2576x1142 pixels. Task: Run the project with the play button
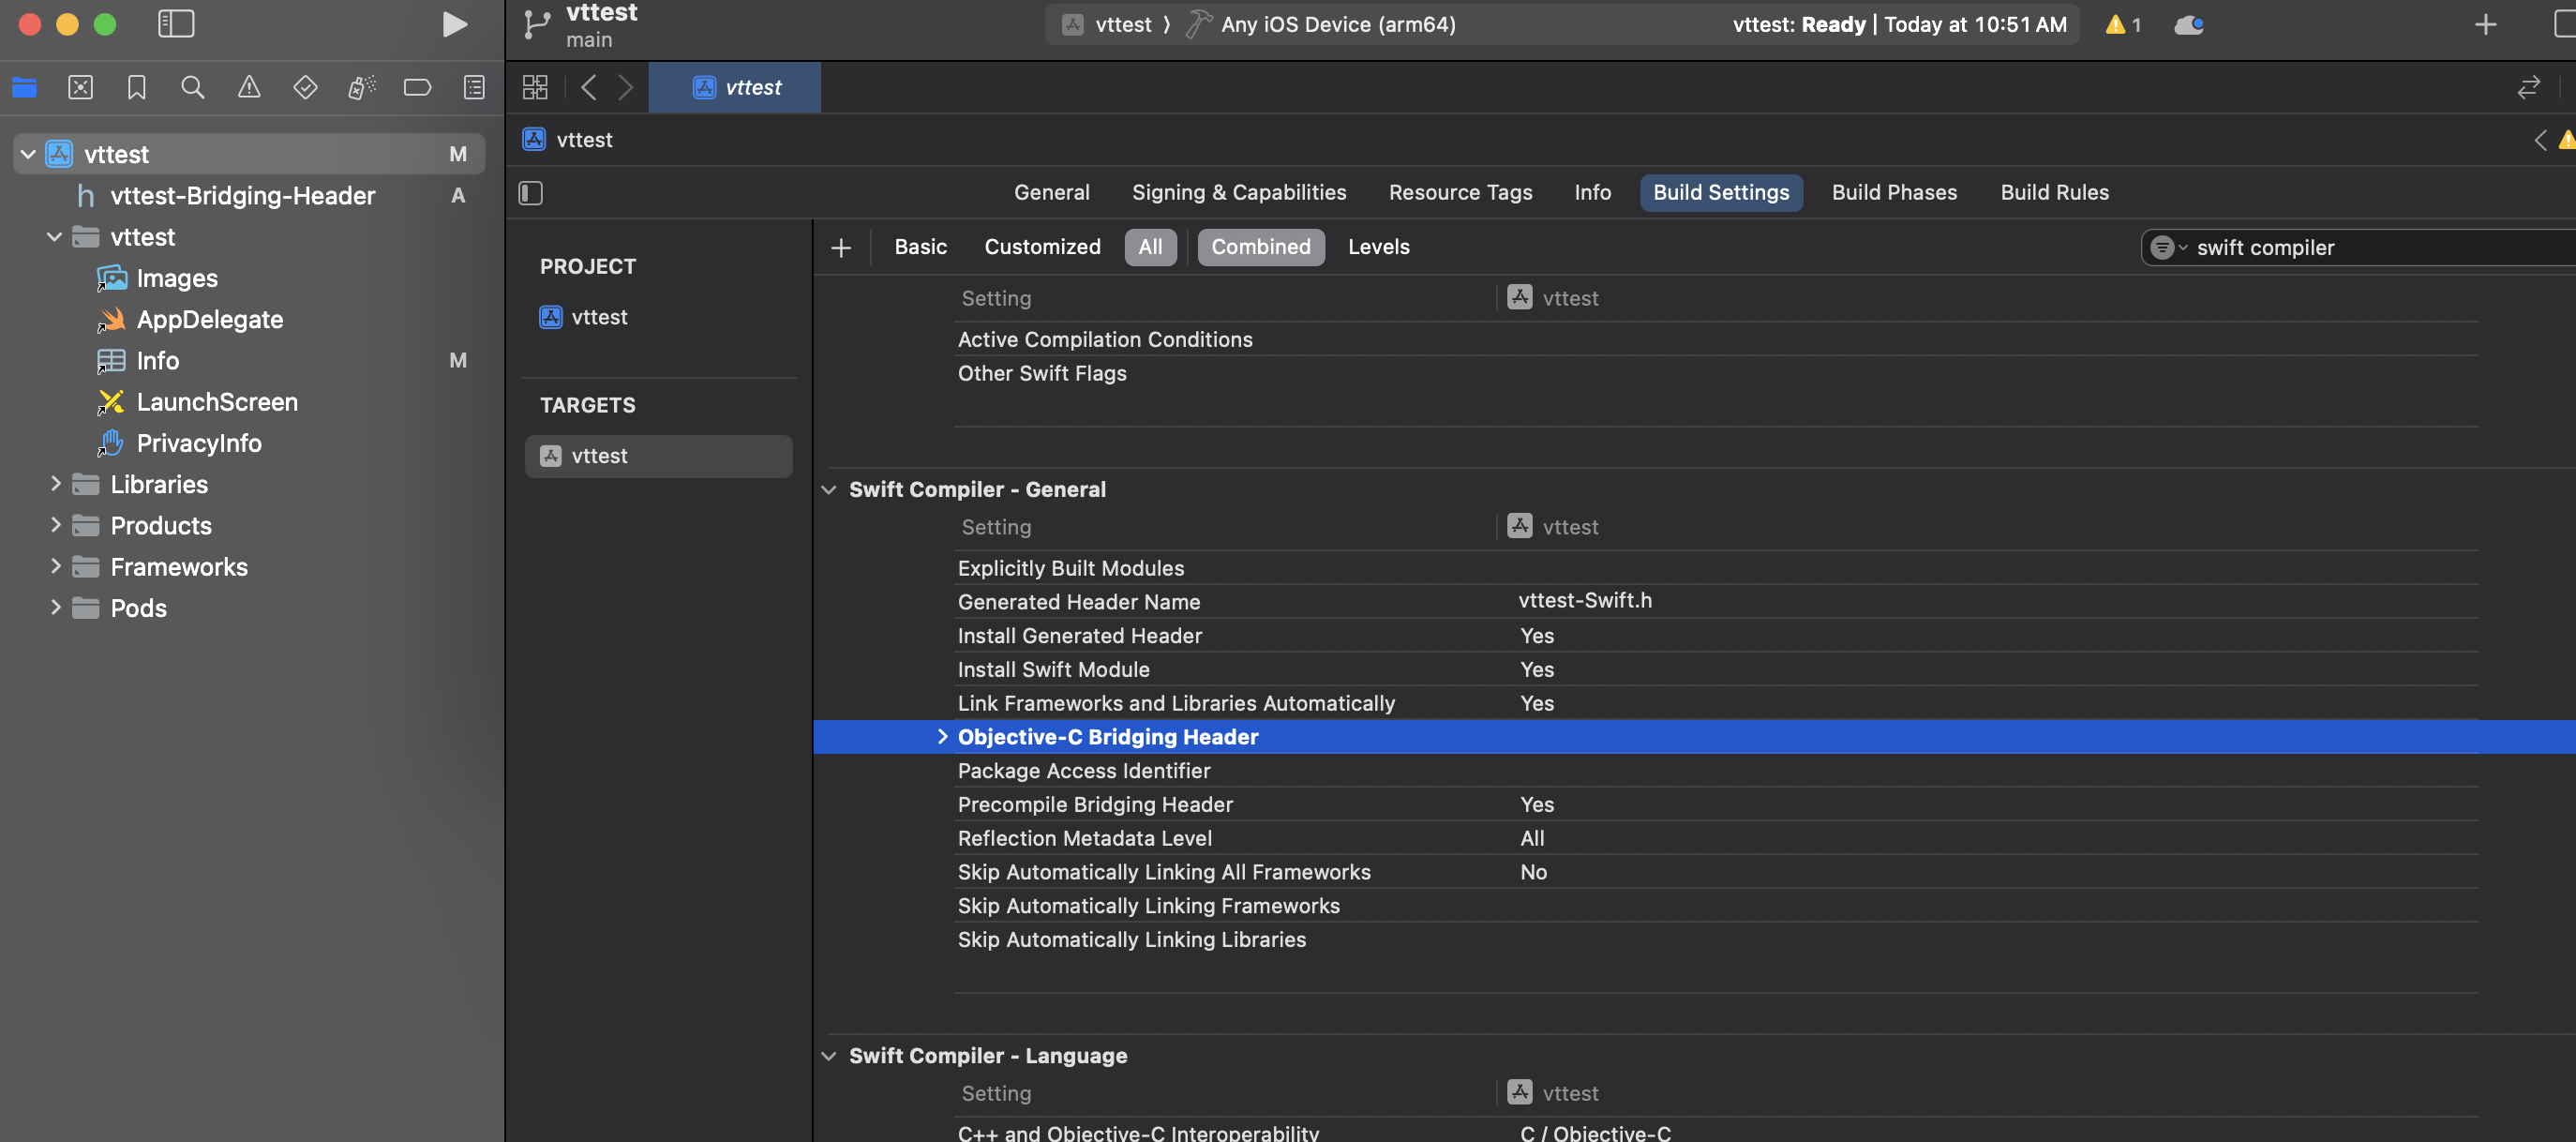click(x=454, y=24)
